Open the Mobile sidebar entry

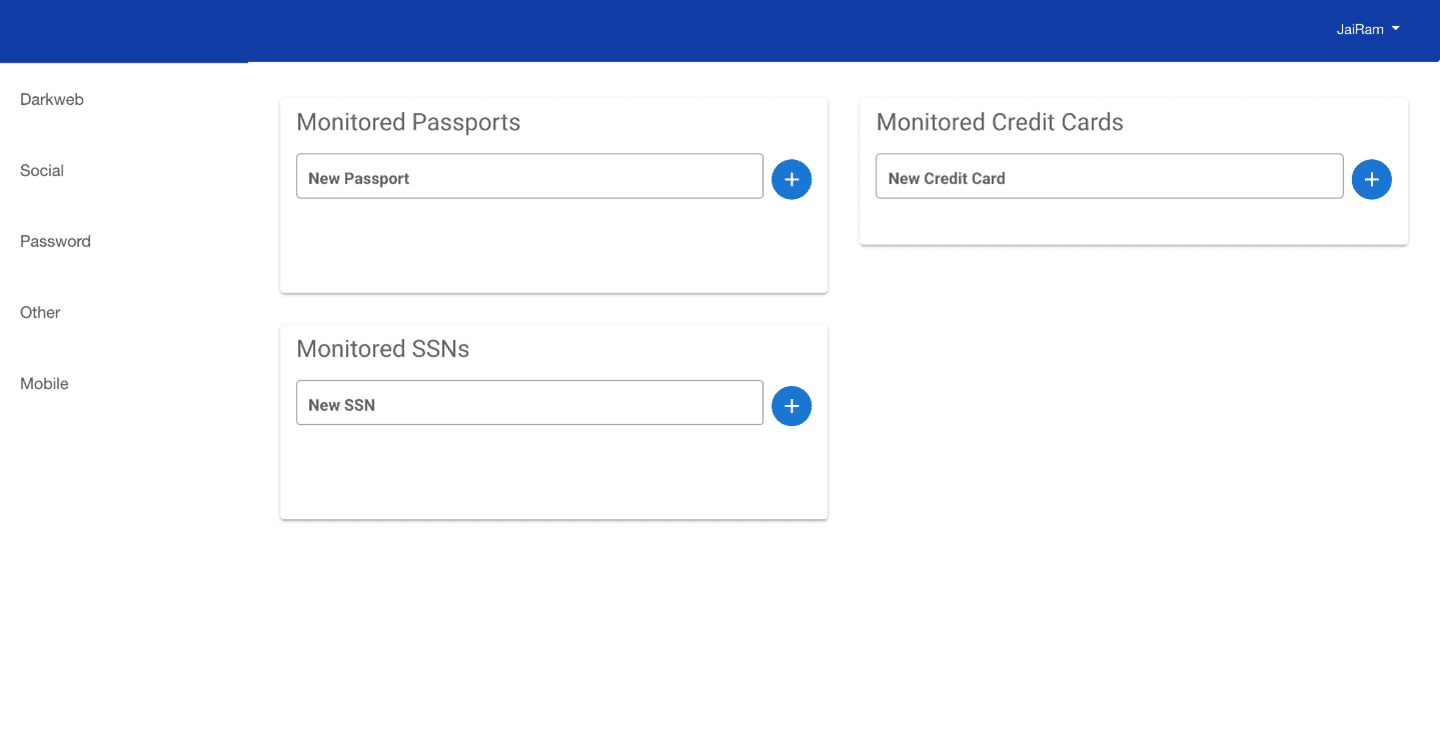coord(44,384)
